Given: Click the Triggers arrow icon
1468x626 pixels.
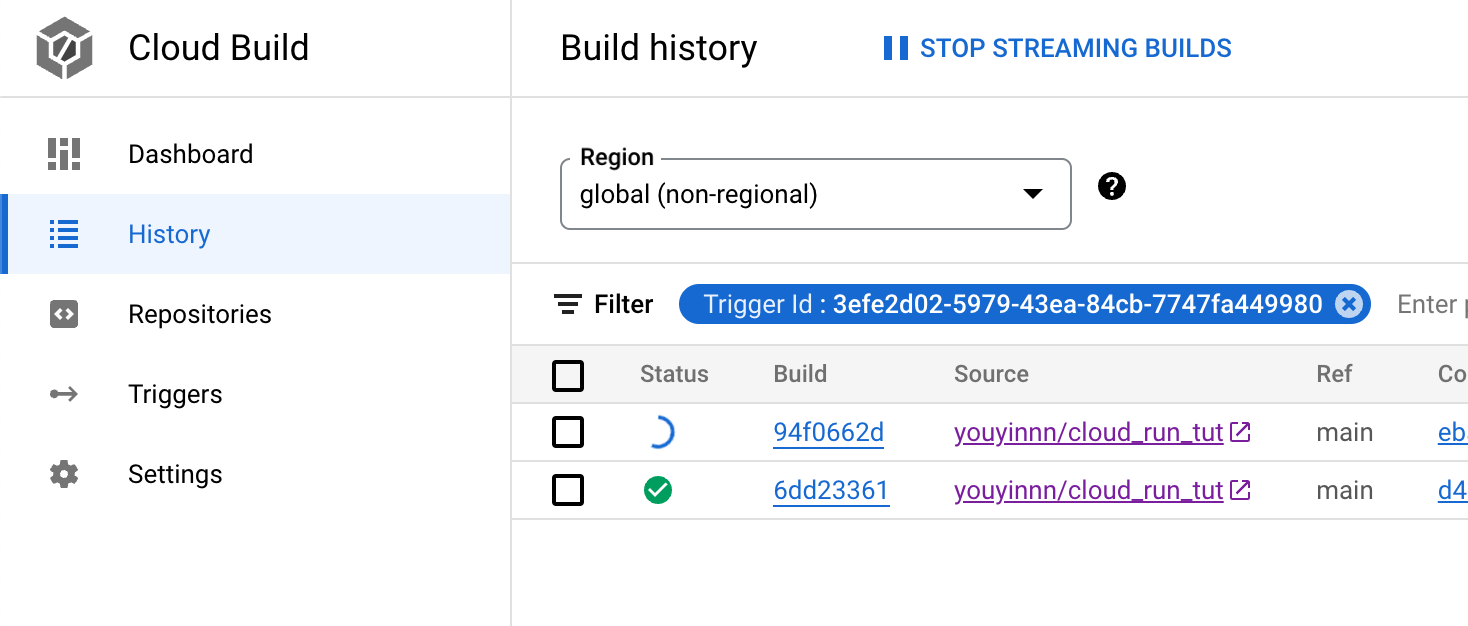Looking at the screenshot, I should point(64,394).
